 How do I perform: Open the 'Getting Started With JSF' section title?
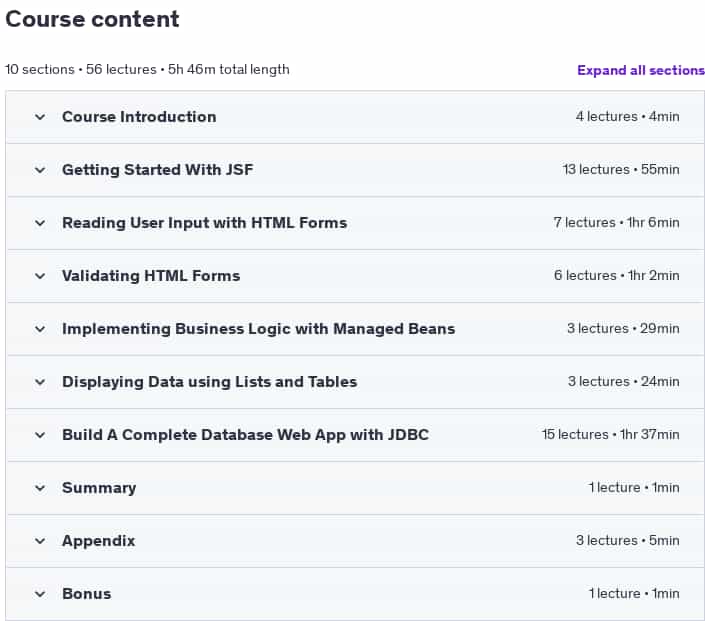[x=157, y=170]
